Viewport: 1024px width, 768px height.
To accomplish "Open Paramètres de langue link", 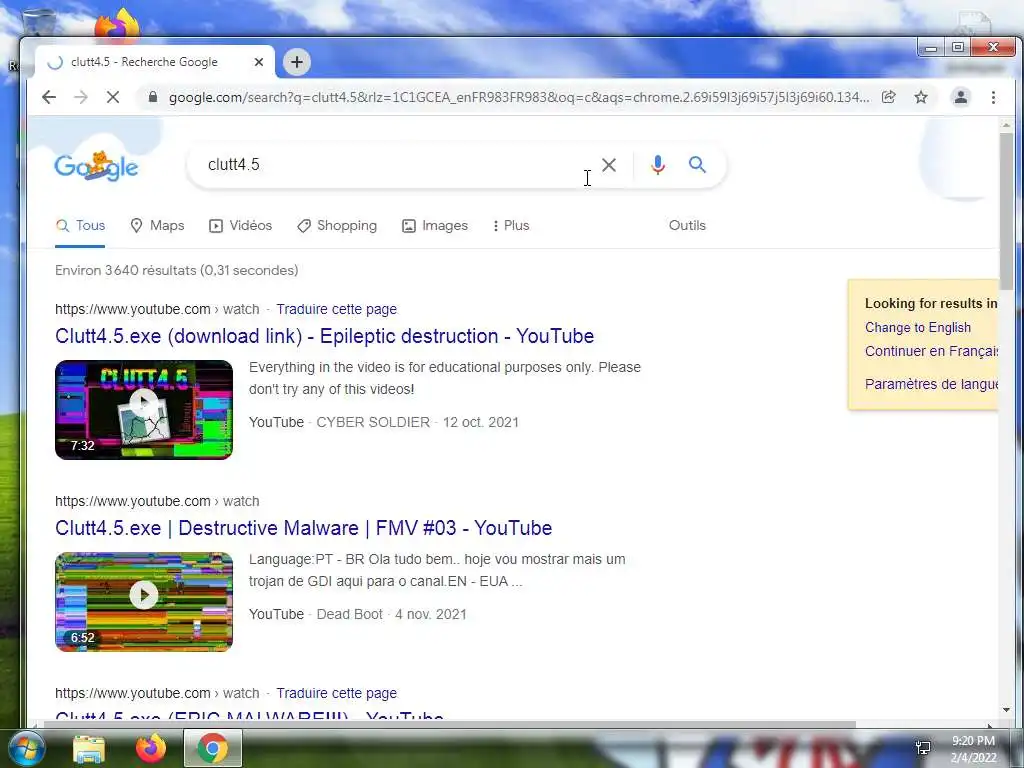I will [931, 383].
